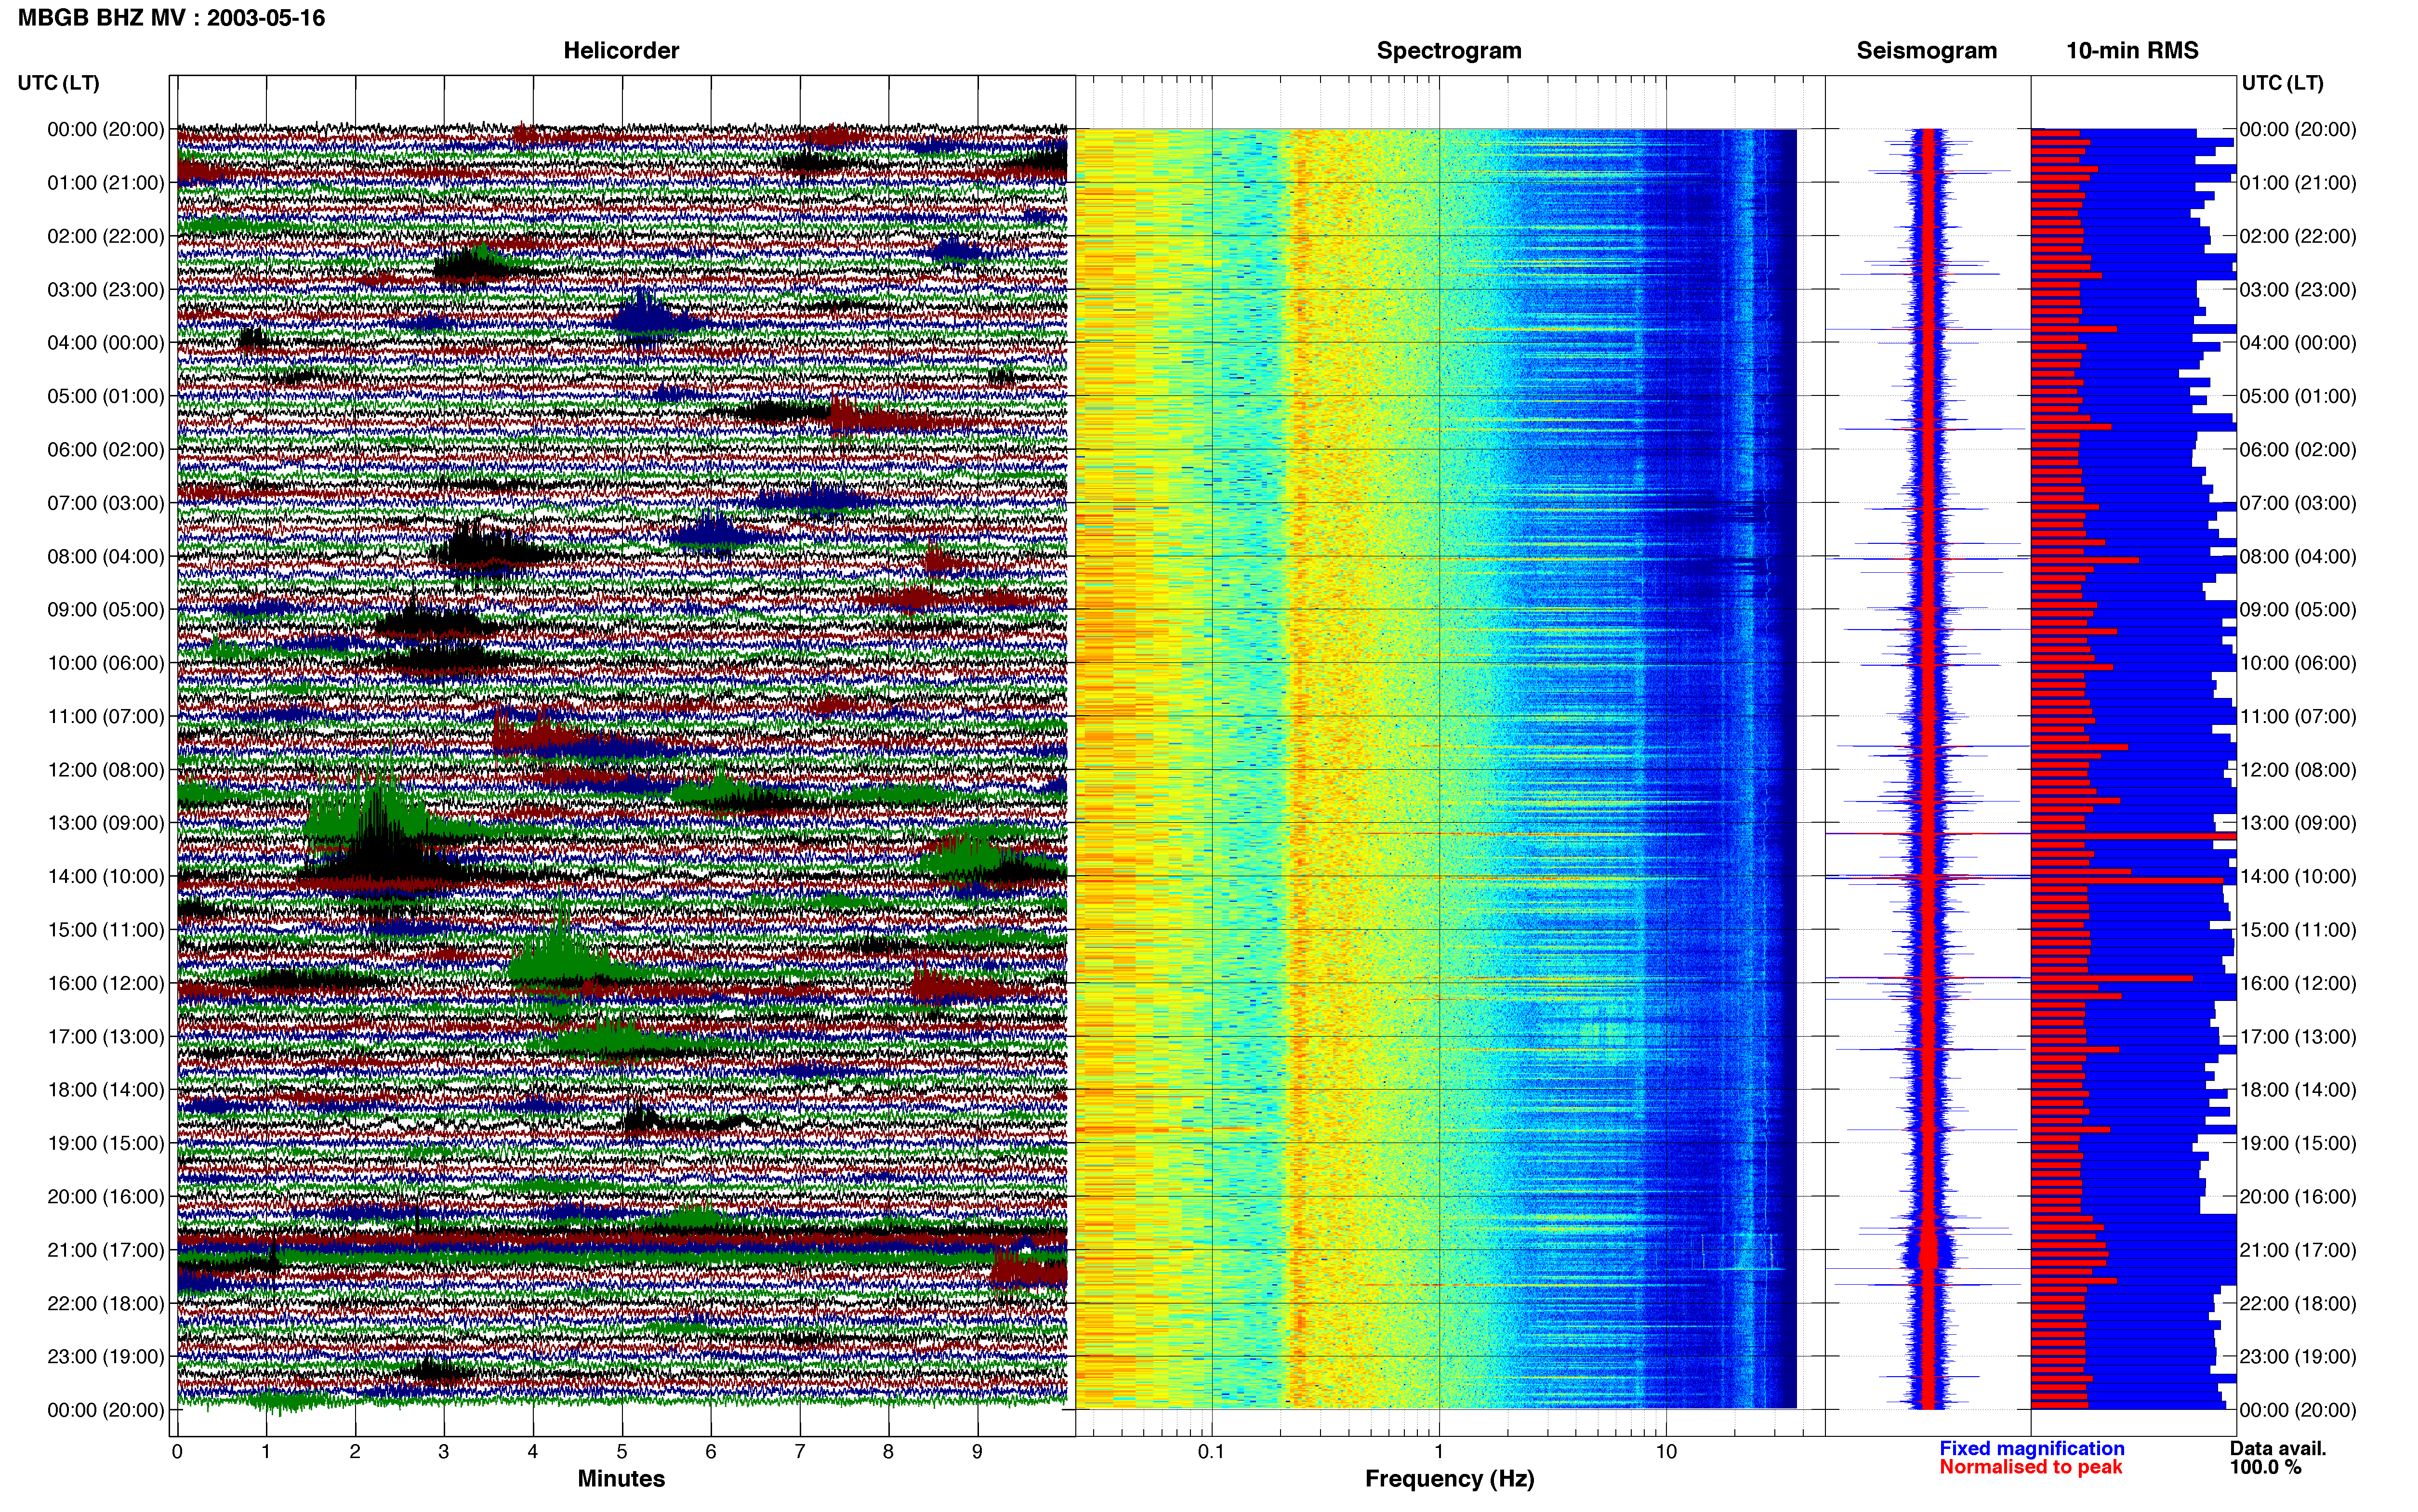Image resolution: width=2418 pixels, height=1512 pixels.
Task: Click left time label '13:00 (09:00)'
Action: pyautogui.click(x=105, y=823)
